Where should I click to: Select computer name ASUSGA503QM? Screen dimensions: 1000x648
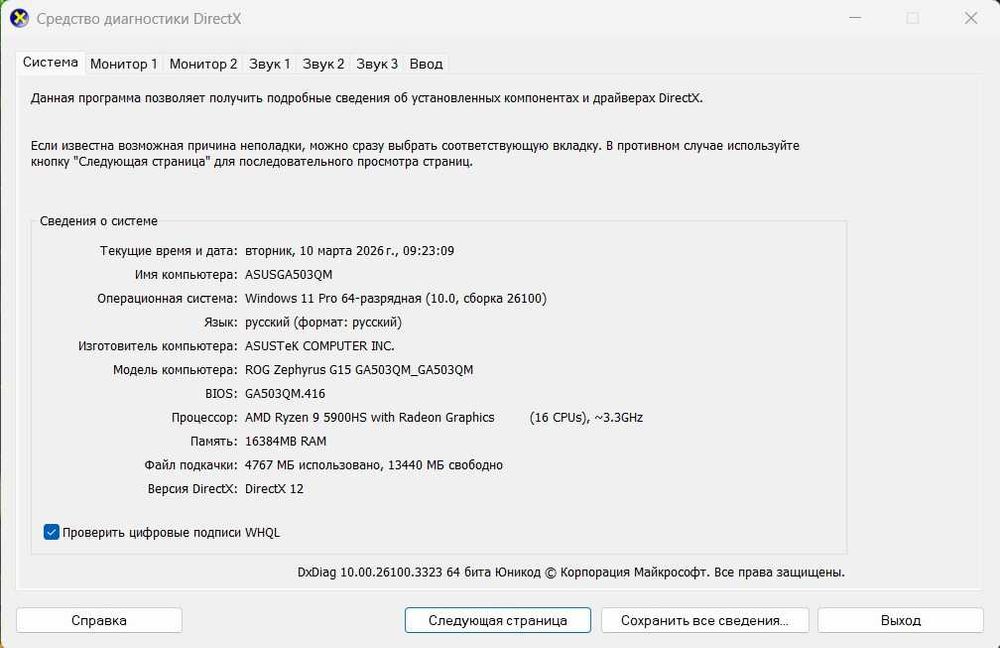click(x=288, y=275)
